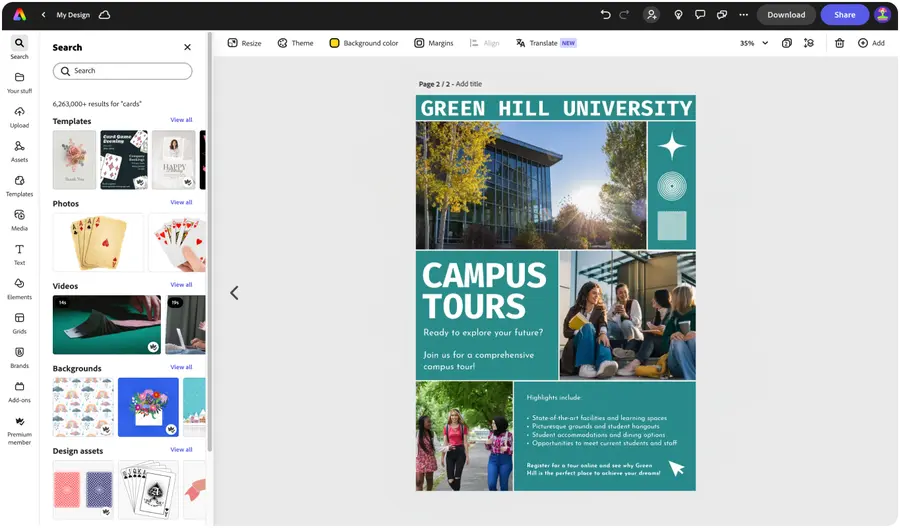Click the My Design document name

pos(73,15)
